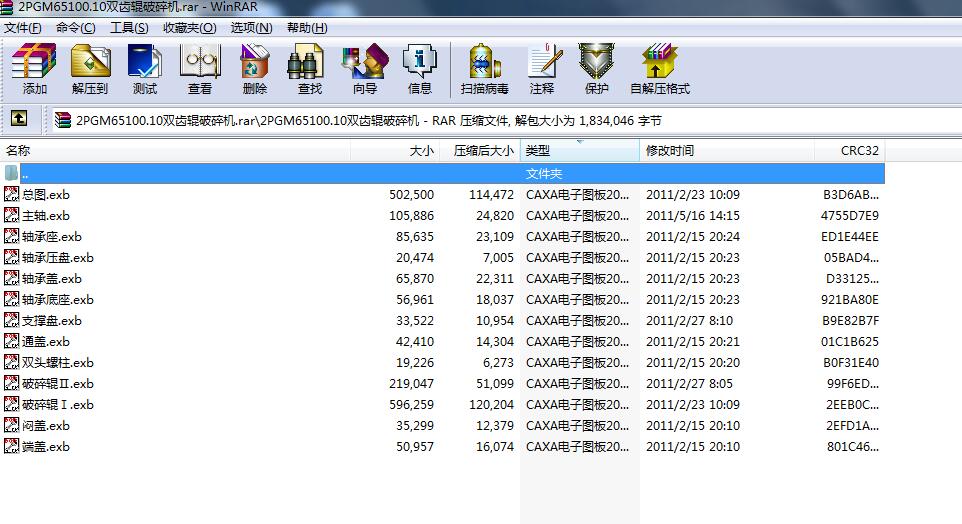
Task: Click packed size value 12,379
Action: (x=494, y=425)
